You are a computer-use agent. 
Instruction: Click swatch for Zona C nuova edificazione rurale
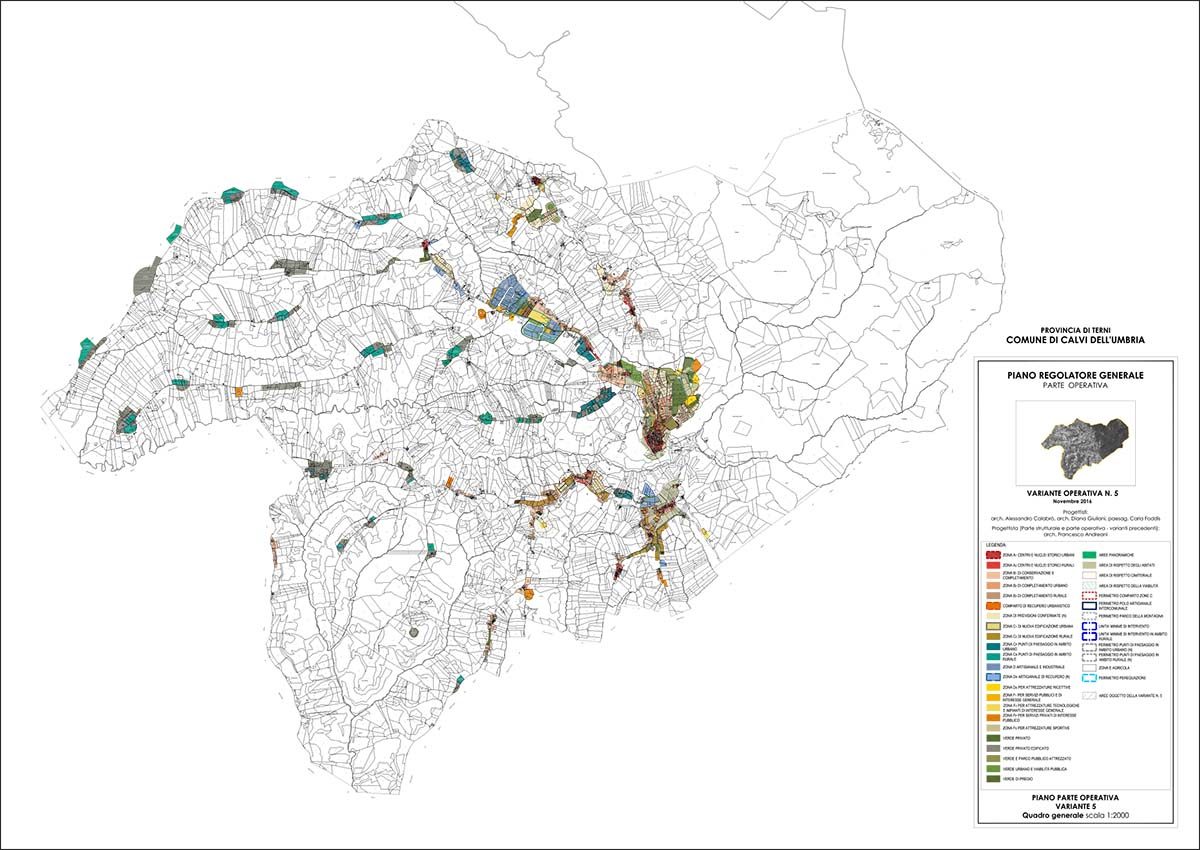point(993,636)
